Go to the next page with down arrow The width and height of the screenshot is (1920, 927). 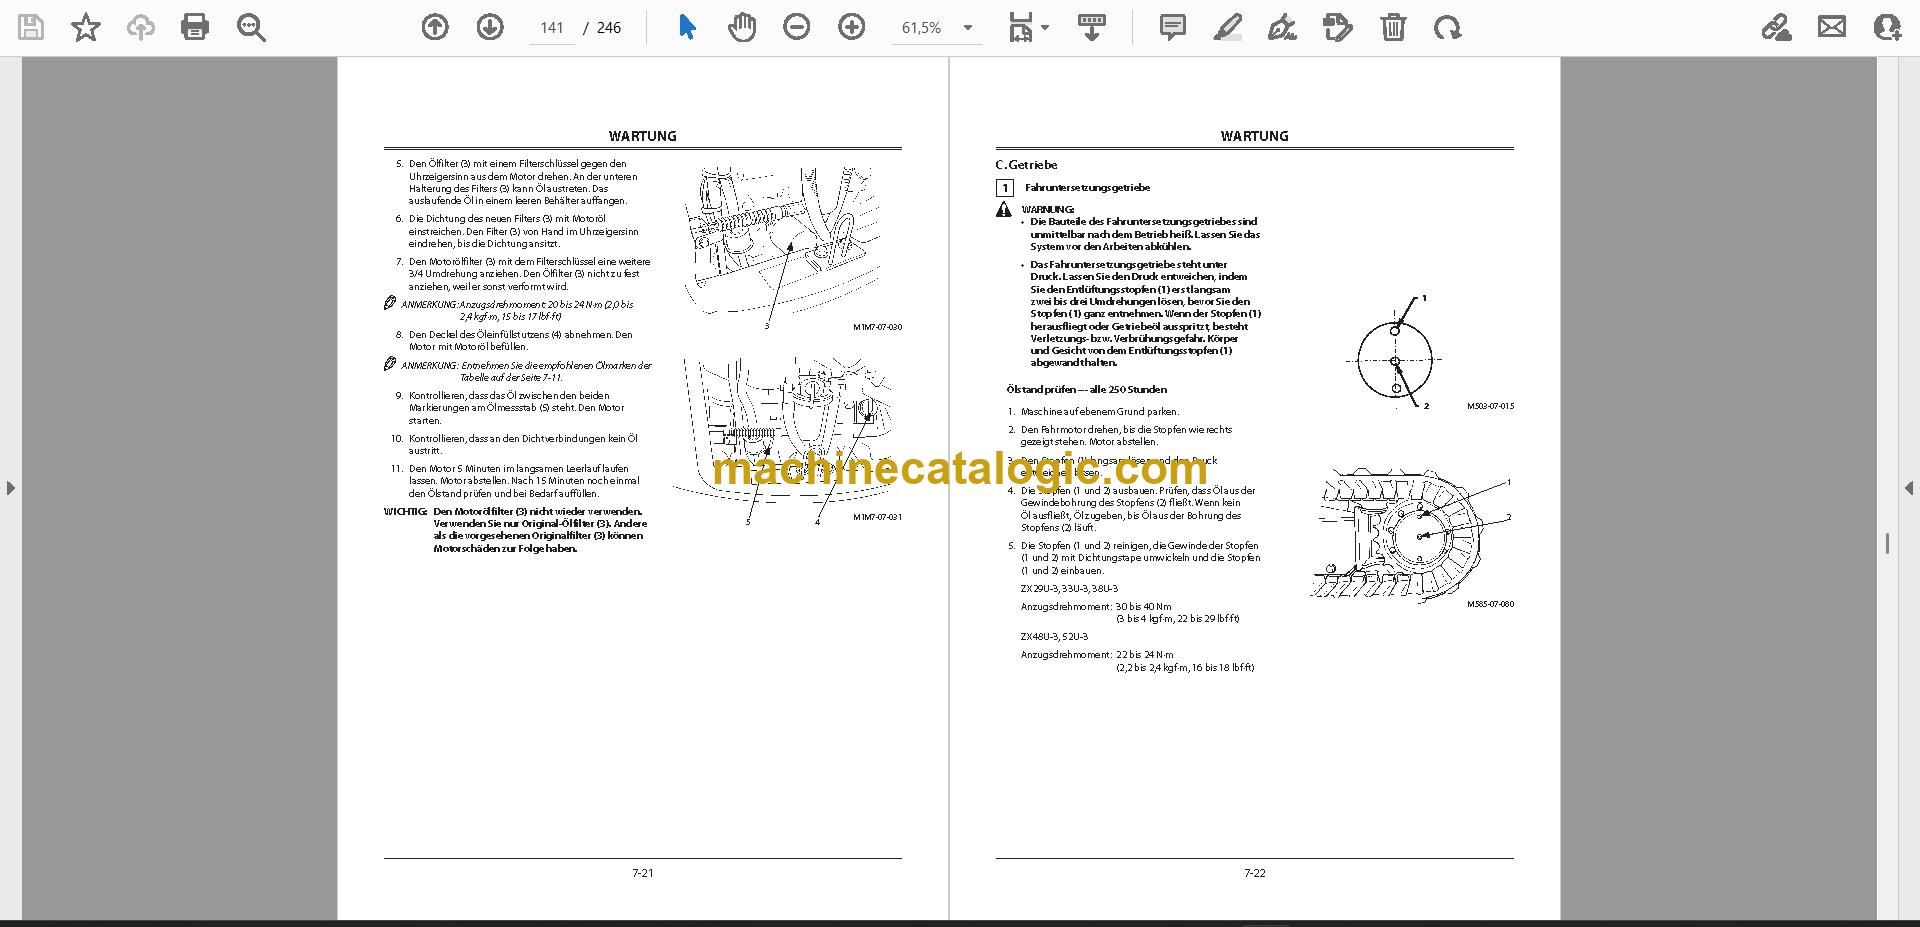tap(490, 27)
